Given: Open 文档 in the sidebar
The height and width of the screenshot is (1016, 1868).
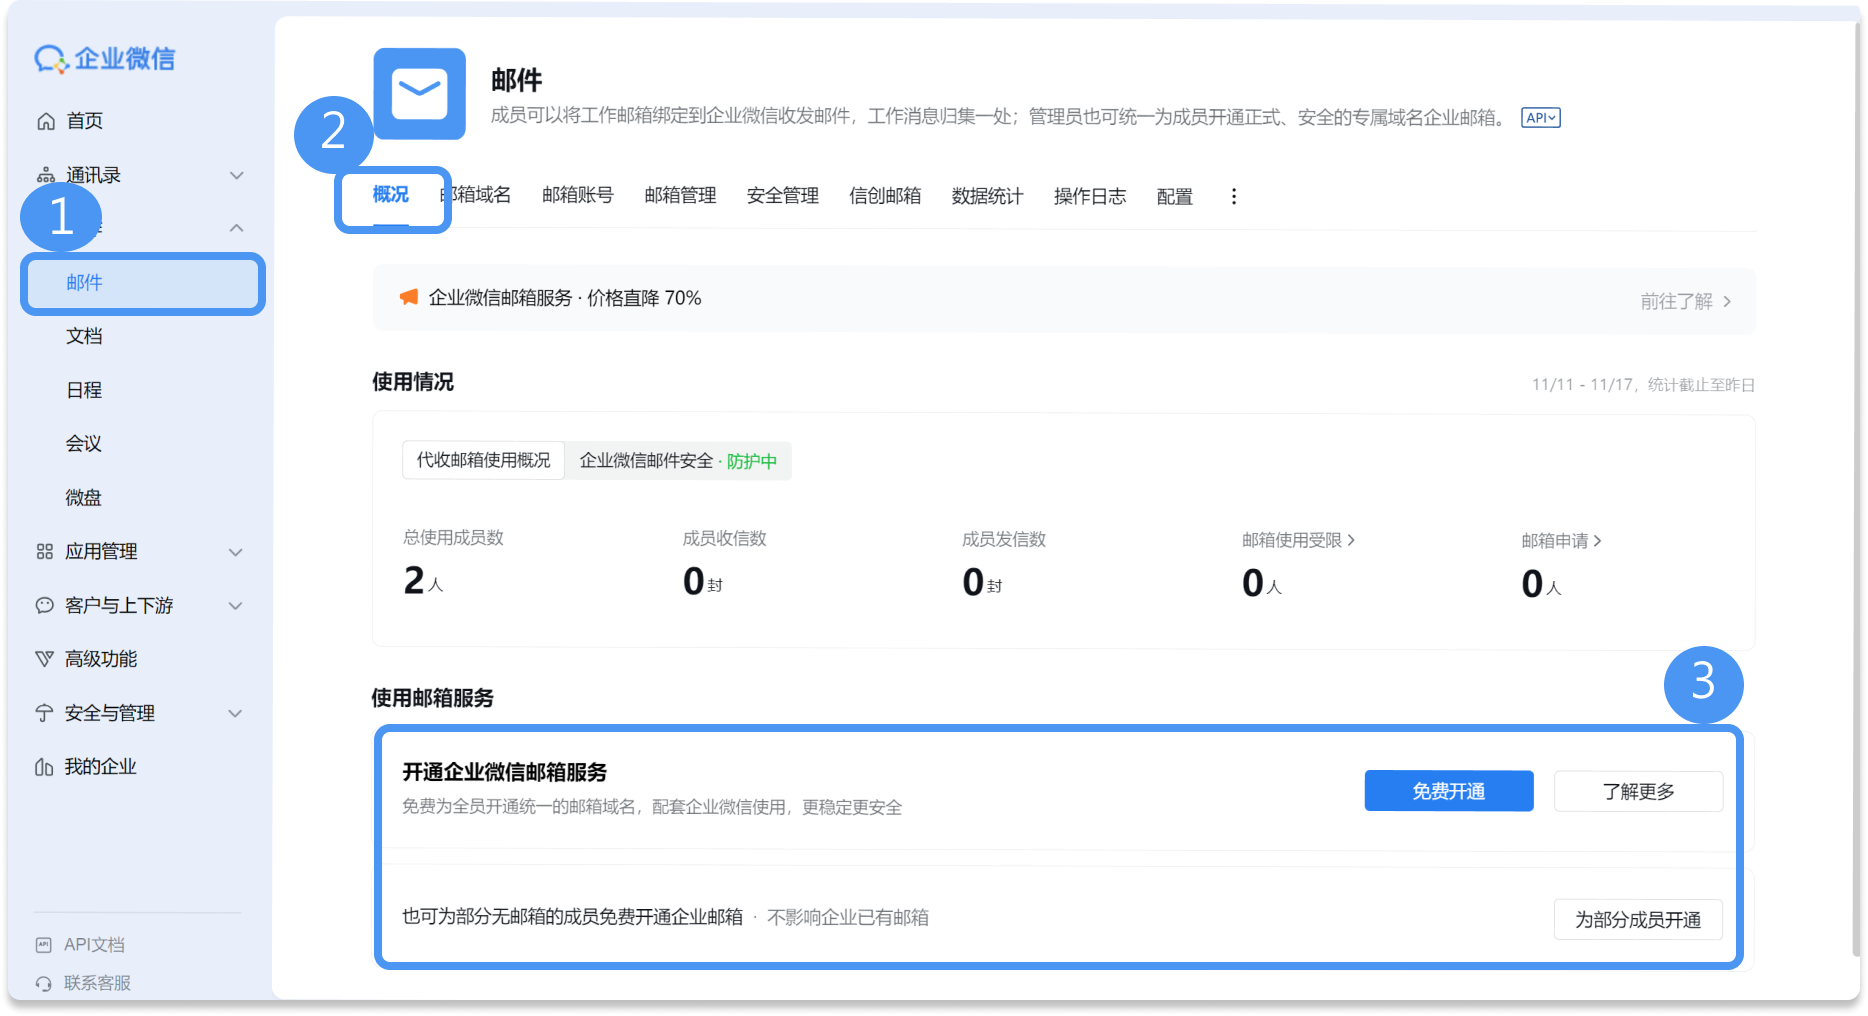Looking at the screenshot, I should 84,336.
